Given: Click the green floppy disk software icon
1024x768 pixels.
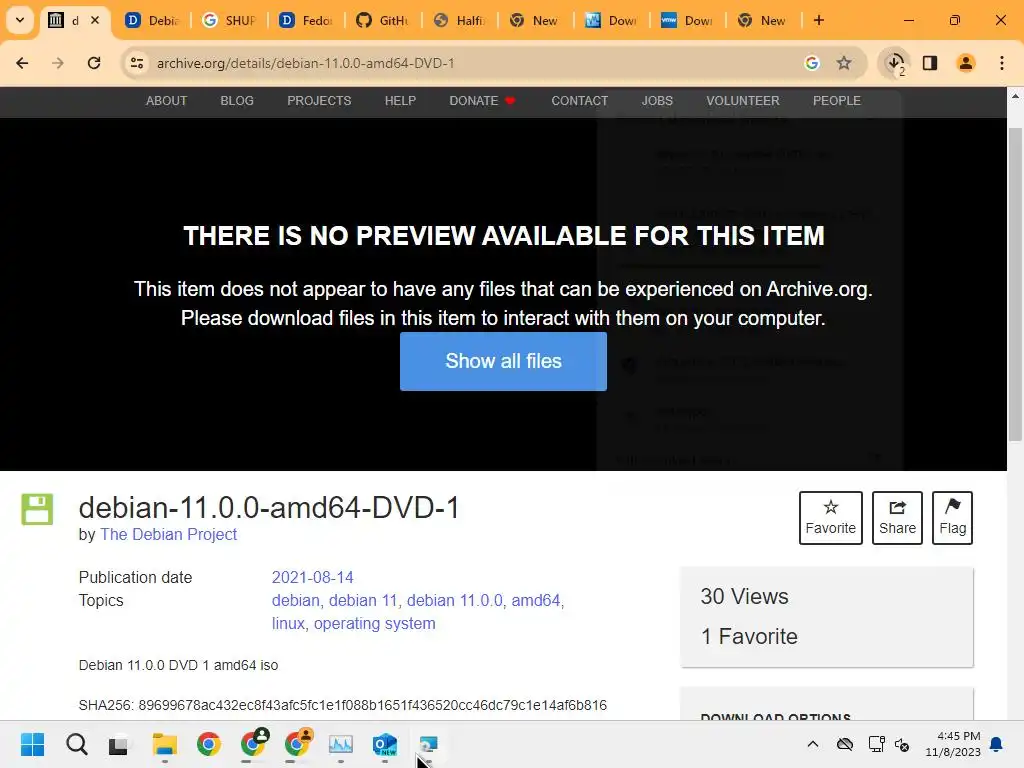Looking at the screenshot, I should tap(37, 509).
